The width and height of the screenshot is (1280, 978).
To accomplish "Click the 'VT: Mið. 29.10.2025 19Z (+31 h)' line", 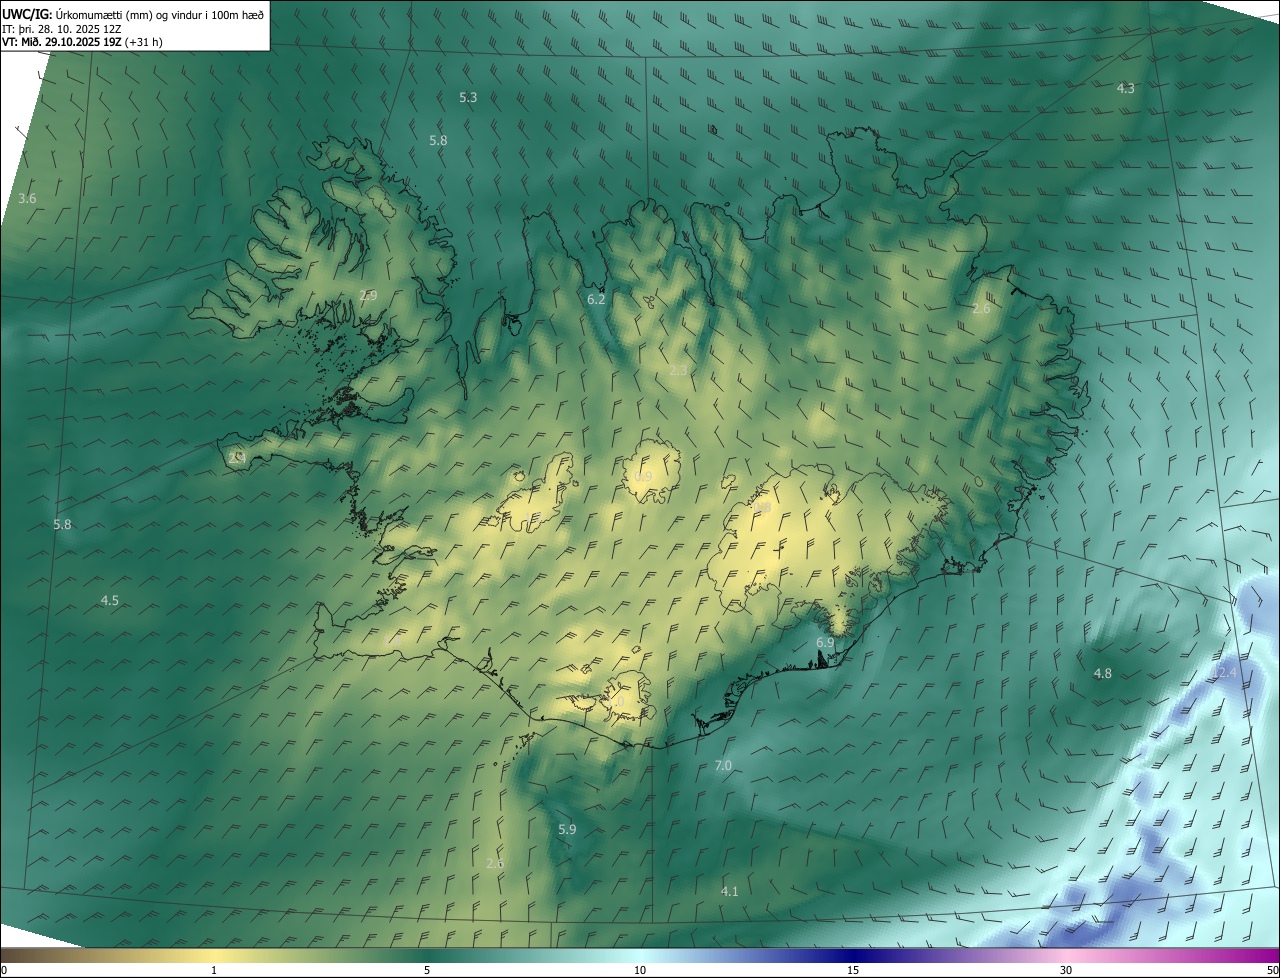I will [83, 42].
